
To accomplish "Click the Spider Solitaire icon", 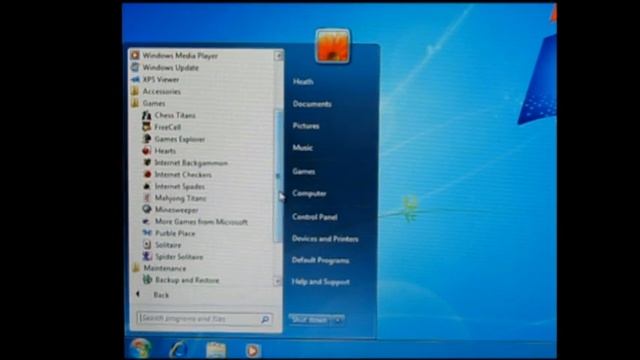I will [x=147, y=256].
